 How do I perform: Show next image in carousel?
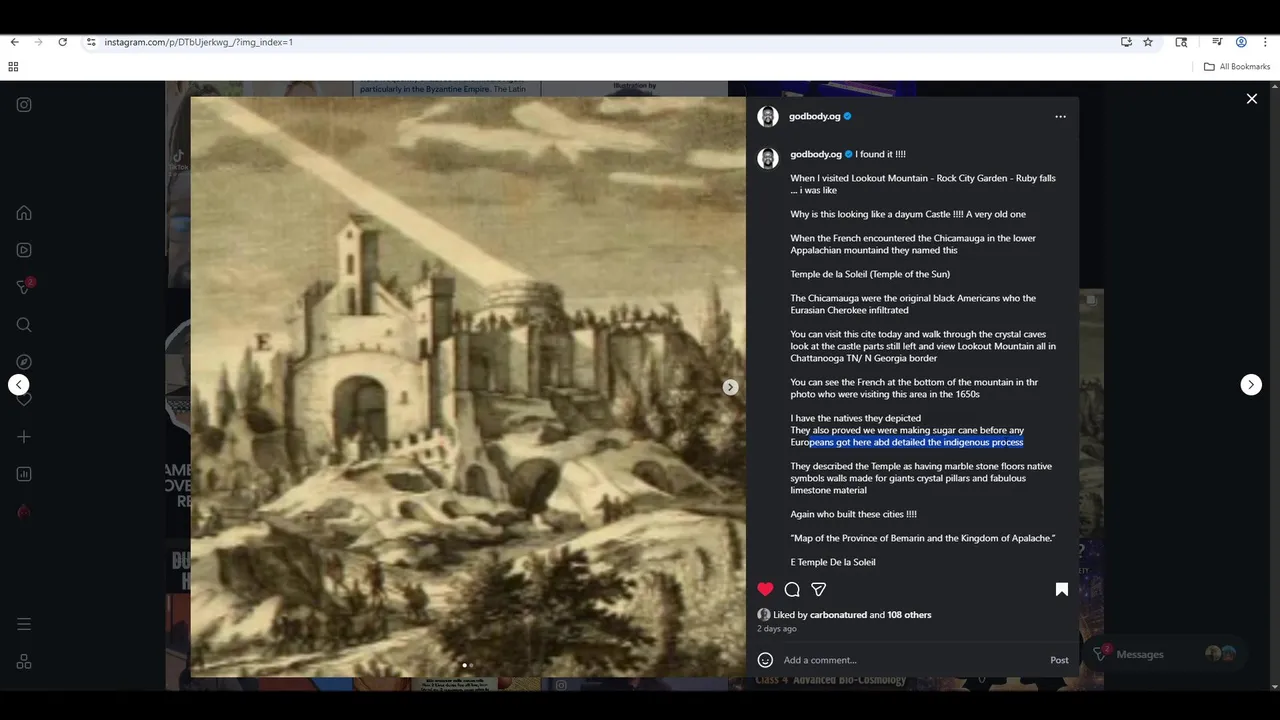(731, 387)
